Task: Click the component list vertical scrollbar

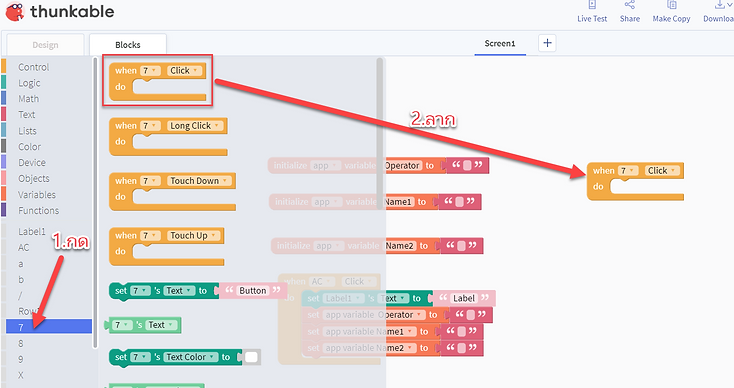Action: click(95, 202)
